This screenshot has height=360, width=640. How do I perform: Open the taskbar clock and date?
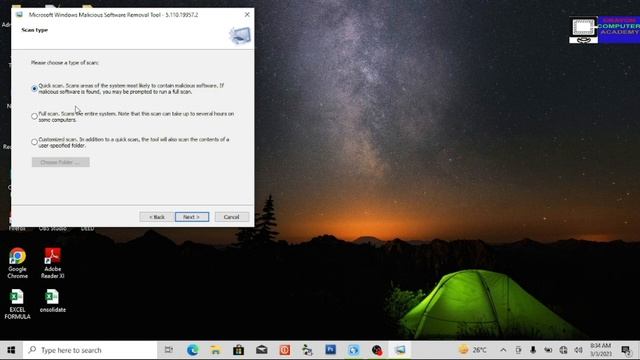tap(600, 350)
